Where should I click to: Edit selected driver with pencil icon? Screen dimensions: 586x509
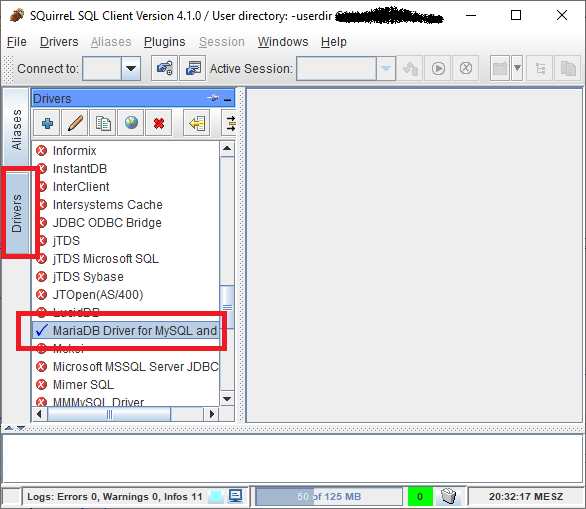[x=75, y=123]
